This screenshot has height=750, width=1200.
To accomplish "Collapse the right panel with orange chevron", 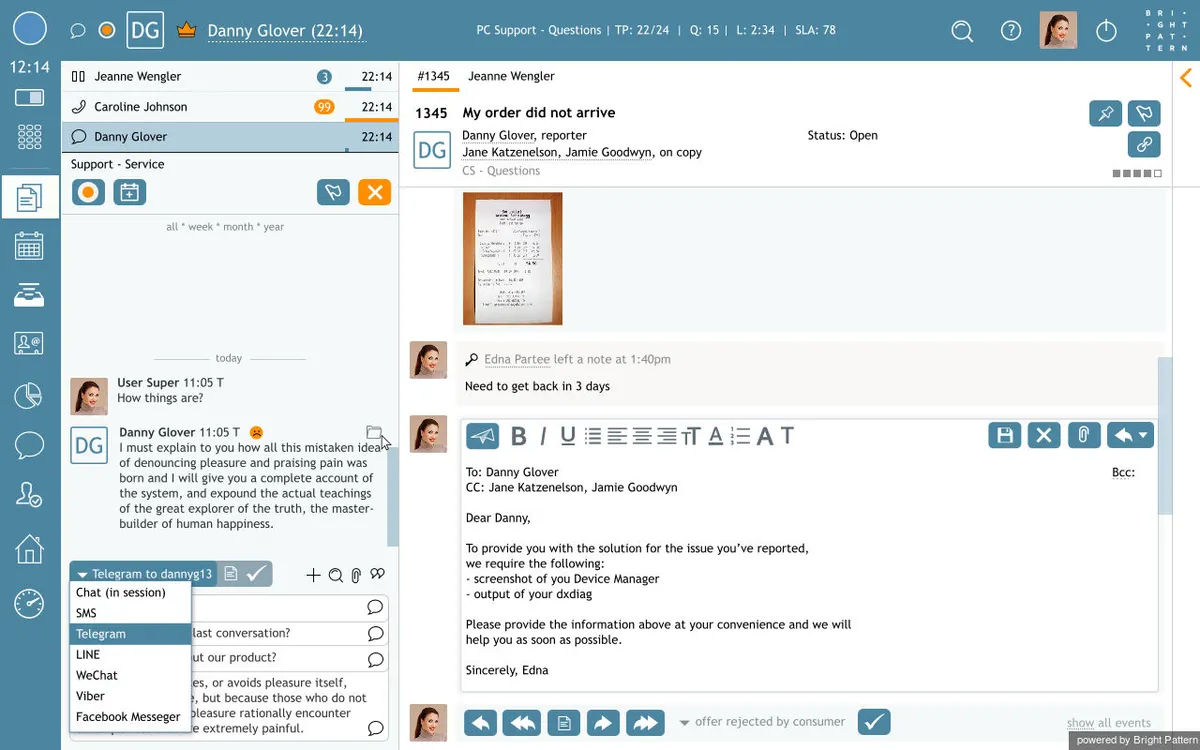I will pyautogui.click(x=1186, y=77).
